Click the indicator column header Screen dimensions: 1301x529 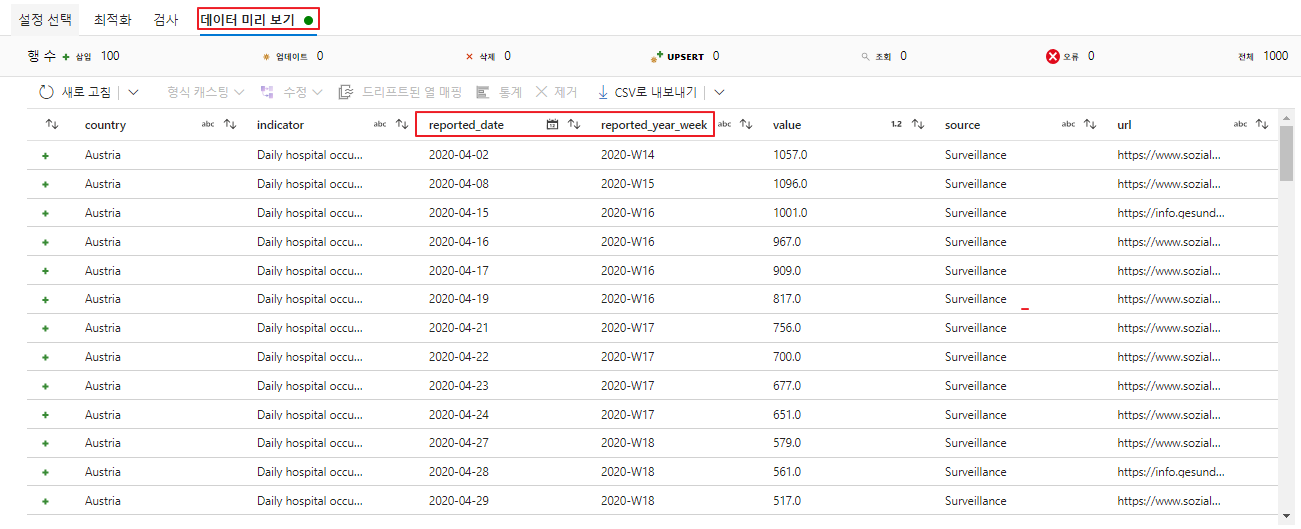pos(280,125)
